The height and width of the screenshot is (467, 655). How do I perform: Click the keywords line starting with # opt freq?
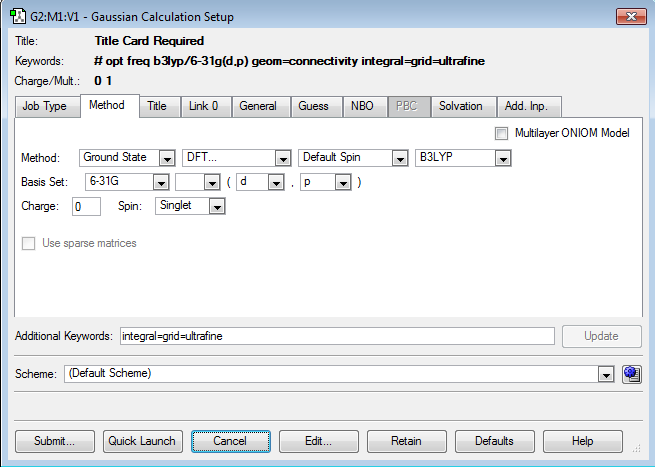click(289, 61)
